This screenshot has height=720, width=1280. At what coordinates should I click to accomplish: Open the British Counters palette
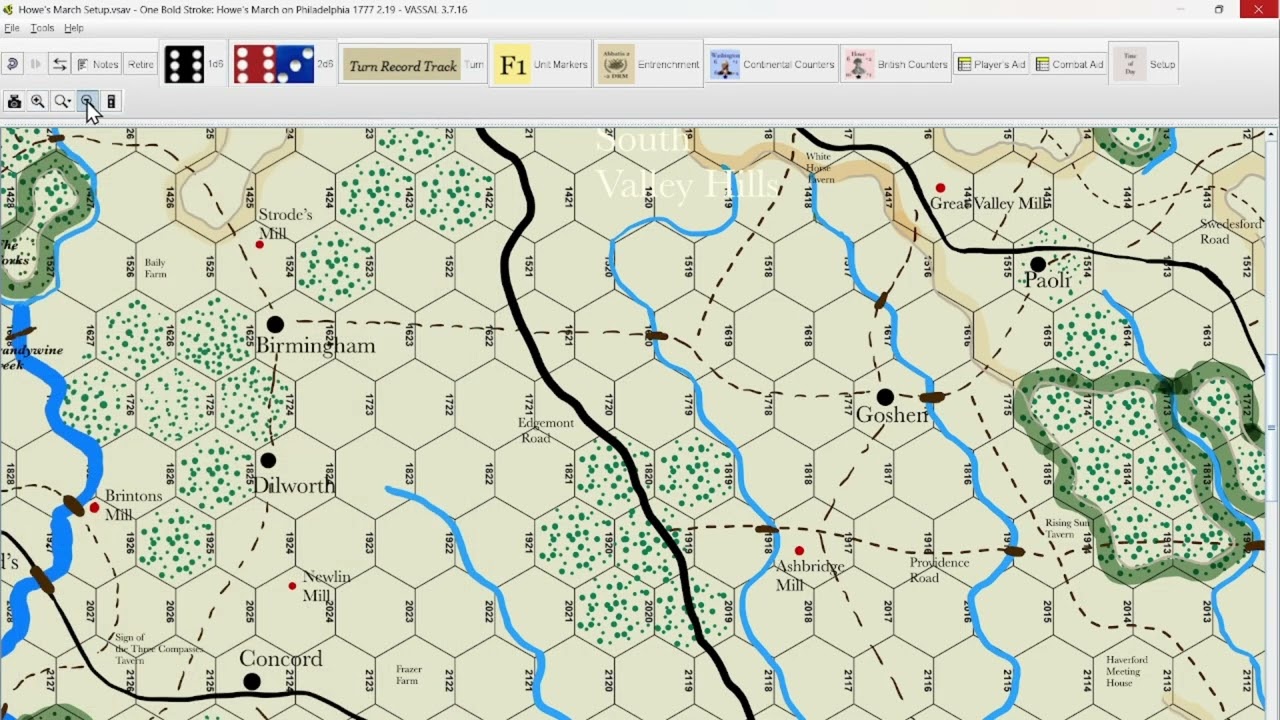pyautogui.click(x=896, y=64)
